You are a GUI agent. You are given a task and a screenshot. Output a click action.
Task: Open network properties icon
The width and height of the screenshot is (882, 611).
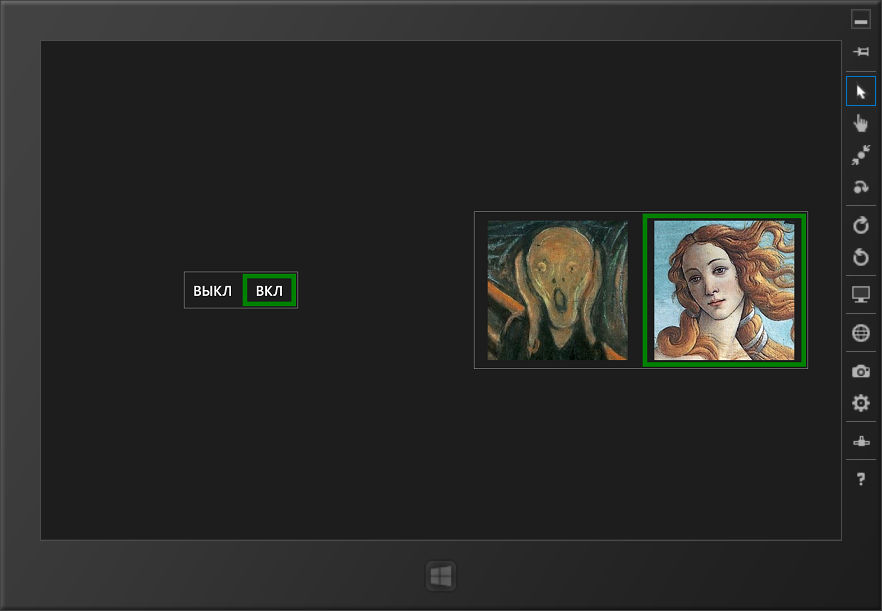click(x=861, y=441)
